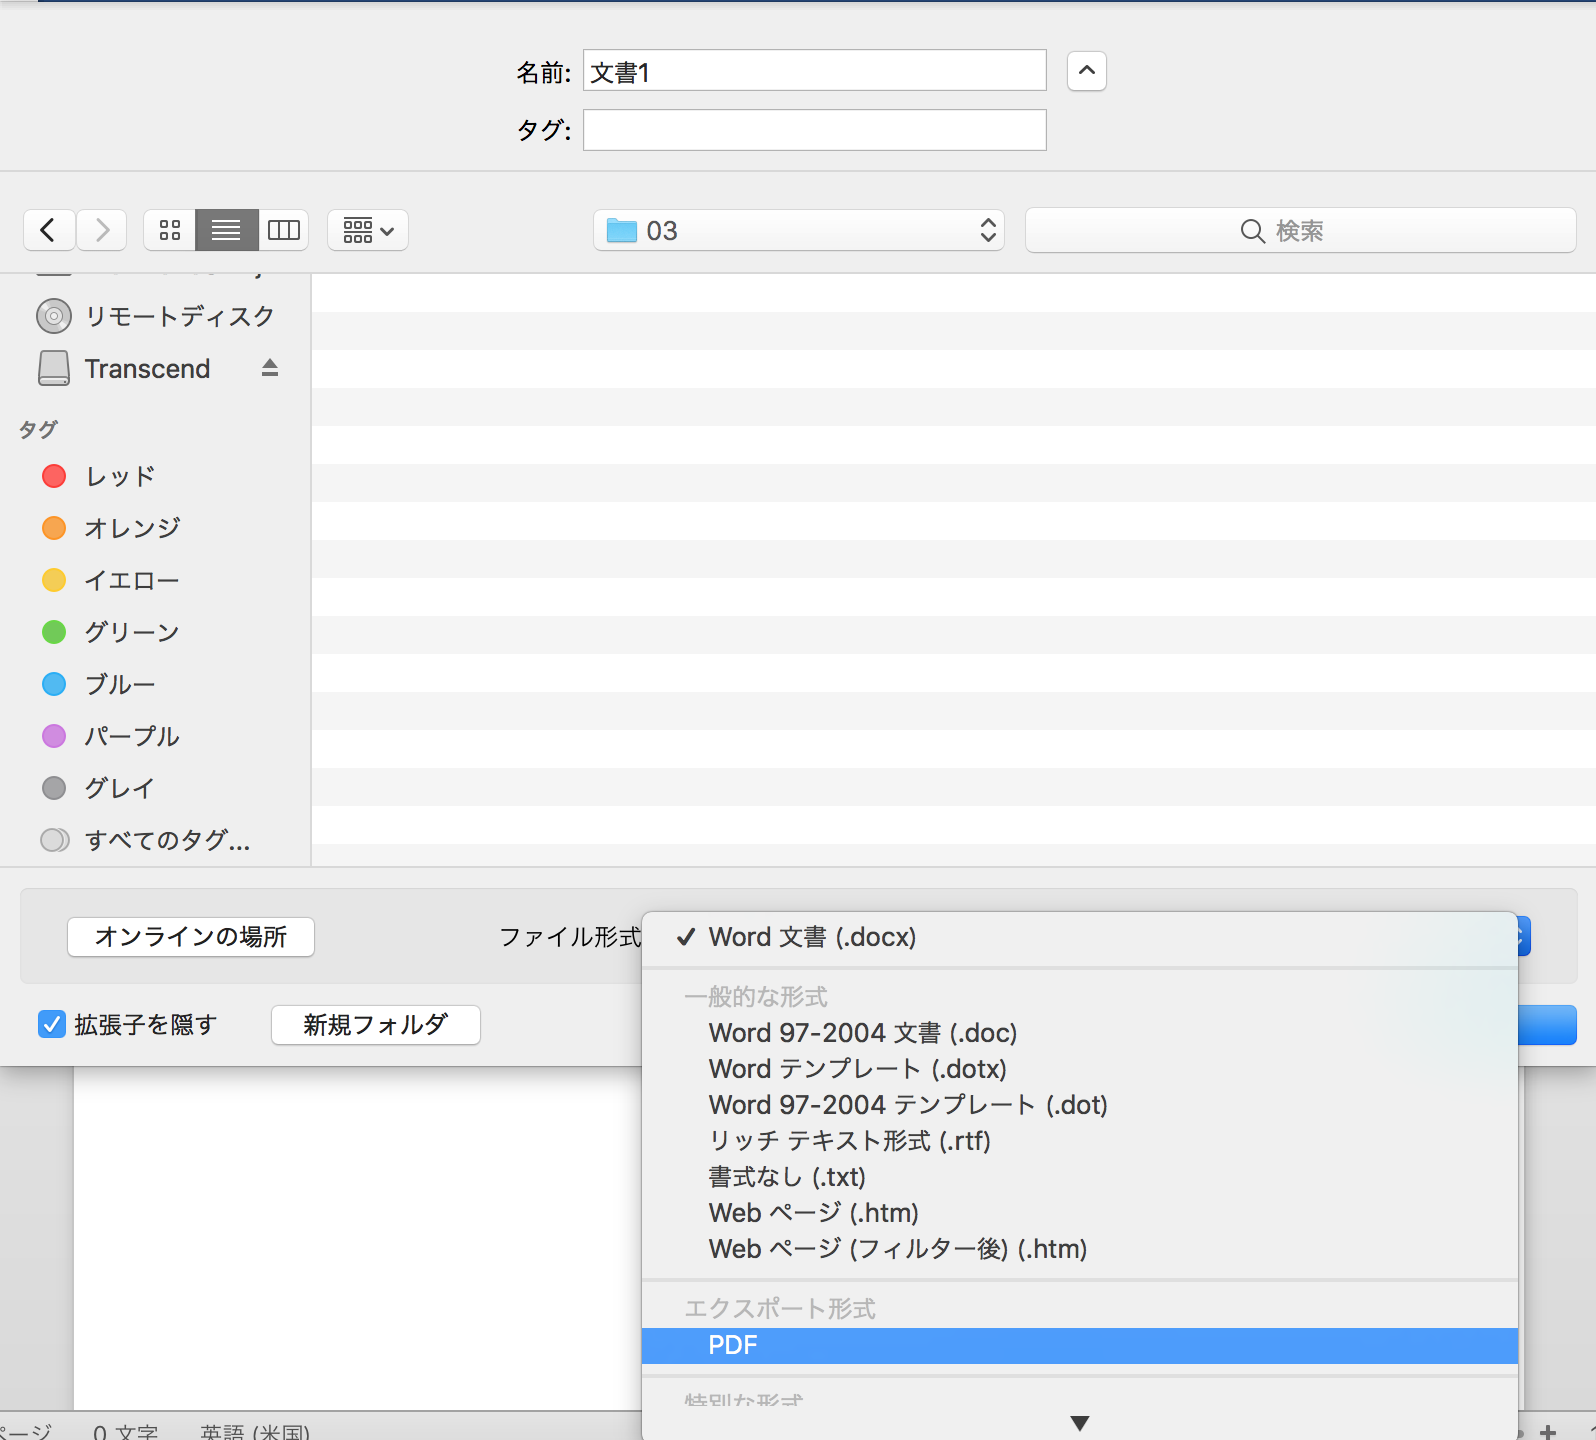Create a new folder
Screen dimensions: 1596x1440
(375, 1025)
